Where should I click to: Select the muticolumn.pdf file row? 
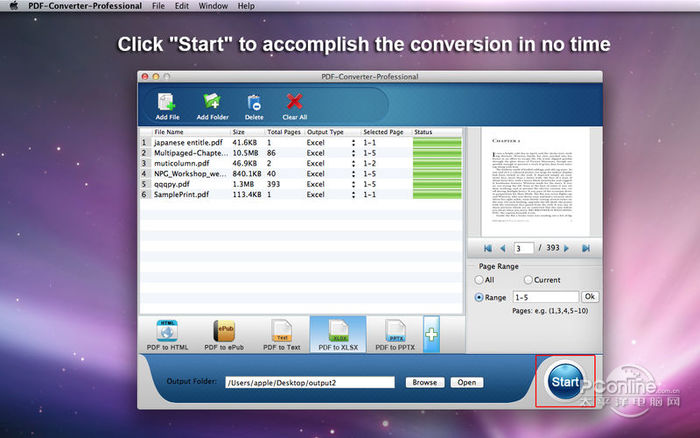[301, 163]
